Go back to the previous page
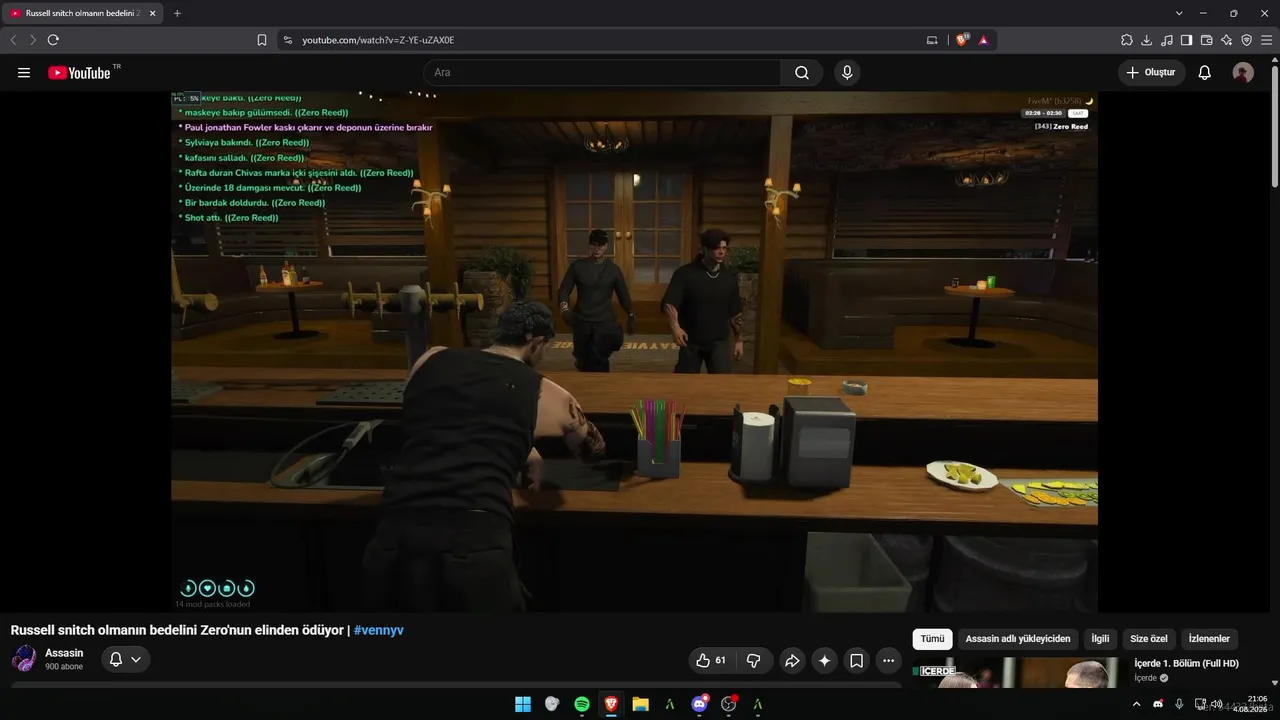This screenshot has width=1280, height=720. 13,40
